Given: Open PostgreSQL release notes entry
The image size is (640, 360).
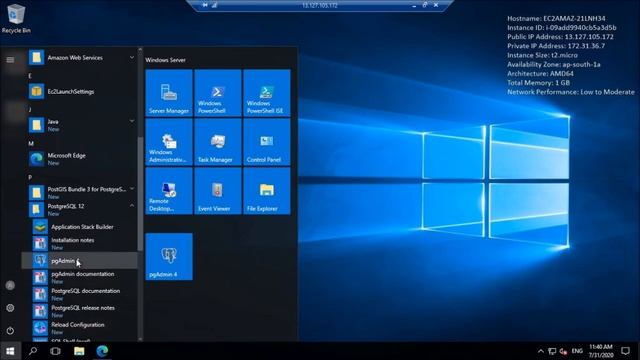Looking at the screenshot, I should (79, 311).
